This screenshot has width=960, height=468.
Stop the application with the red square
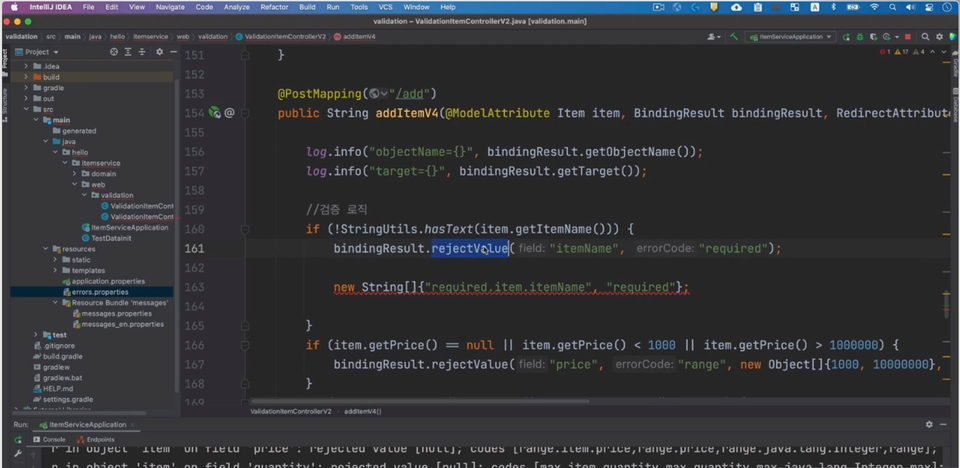click(x=907, y=37)
